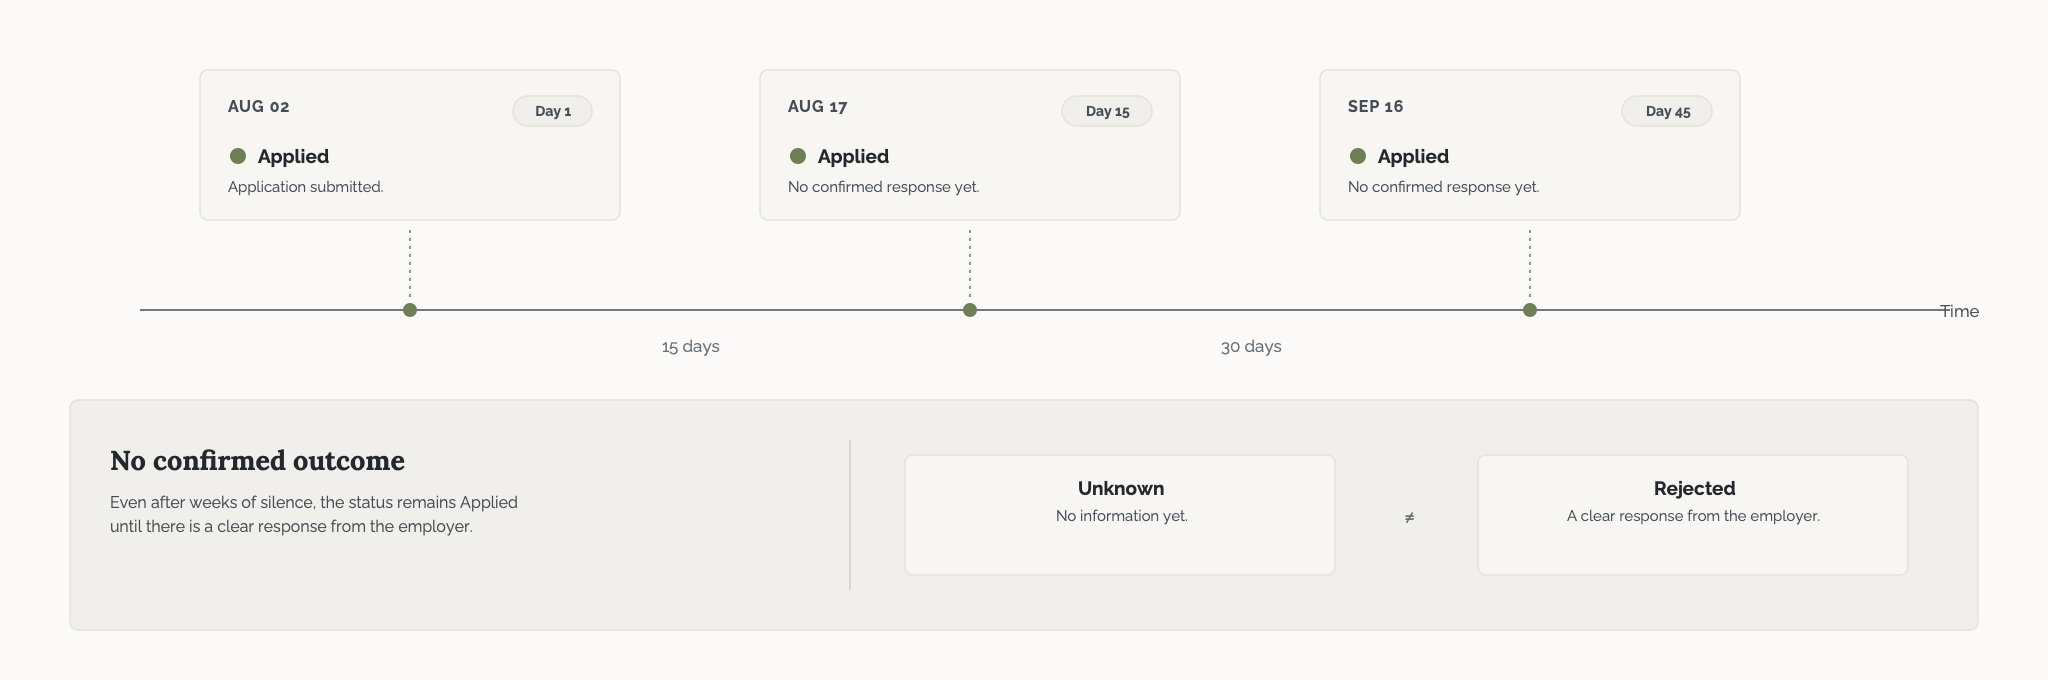Click the timeline marker below AUG 02 card
Image resolution: width=2048 pixels, height=680 pixels.
[x=410, y=310]
